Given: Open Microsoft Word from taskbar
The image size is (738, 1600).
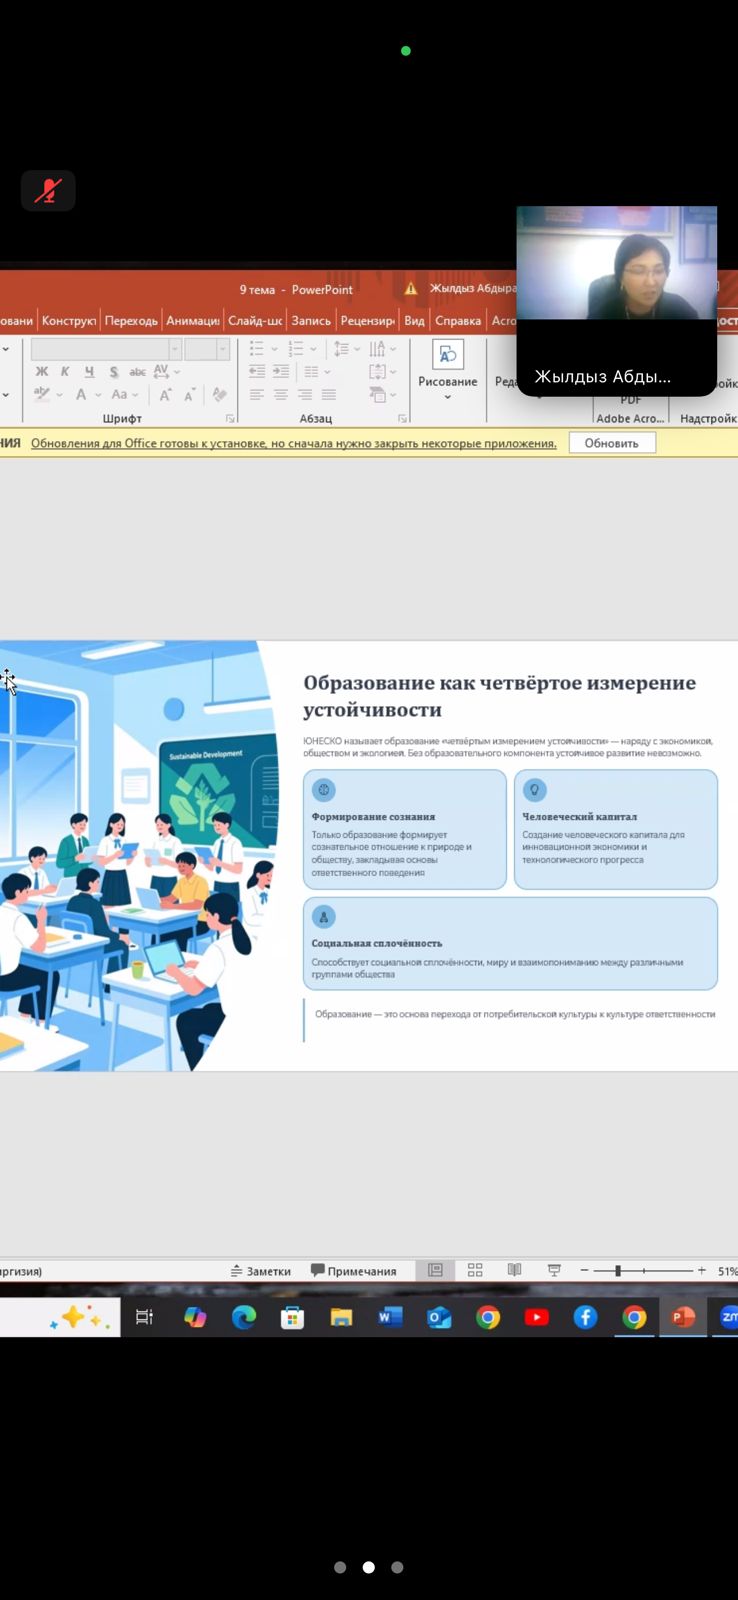Looking at the screenshot, I should [390, 1317].
